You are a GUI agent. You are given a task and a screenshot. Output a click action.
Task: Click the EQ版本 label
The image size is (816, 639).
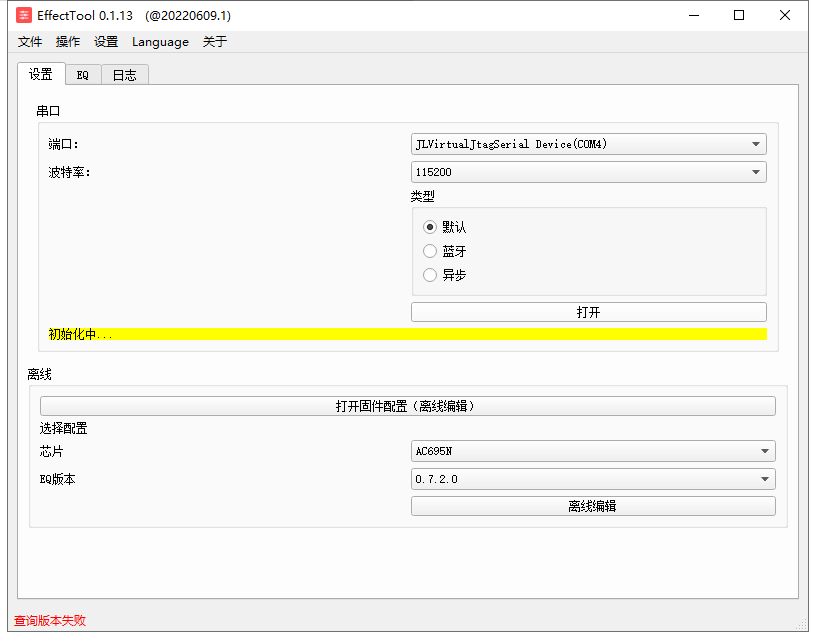point(58,479)
